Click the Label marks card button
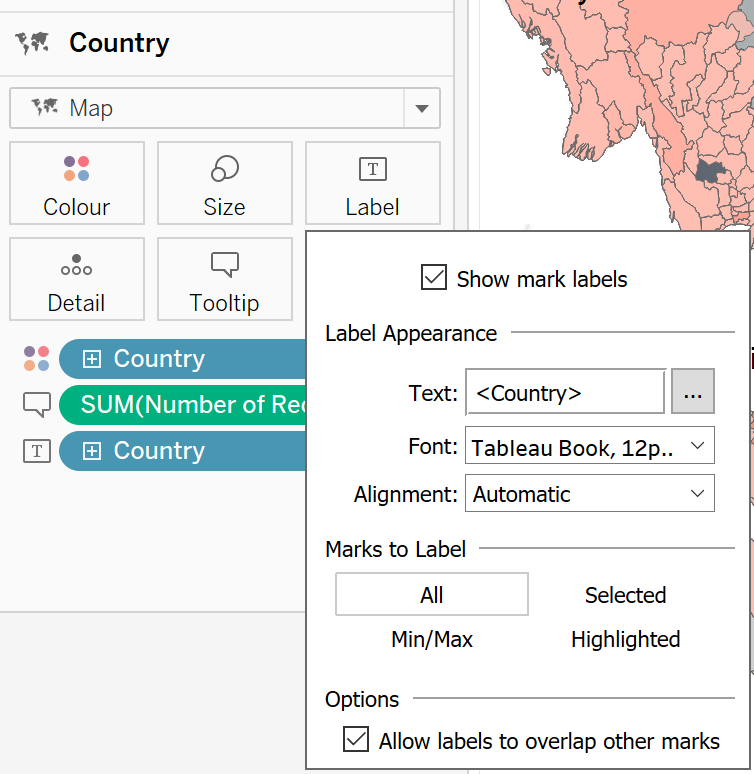The image size is (754, 774). (x=372, y=183)
